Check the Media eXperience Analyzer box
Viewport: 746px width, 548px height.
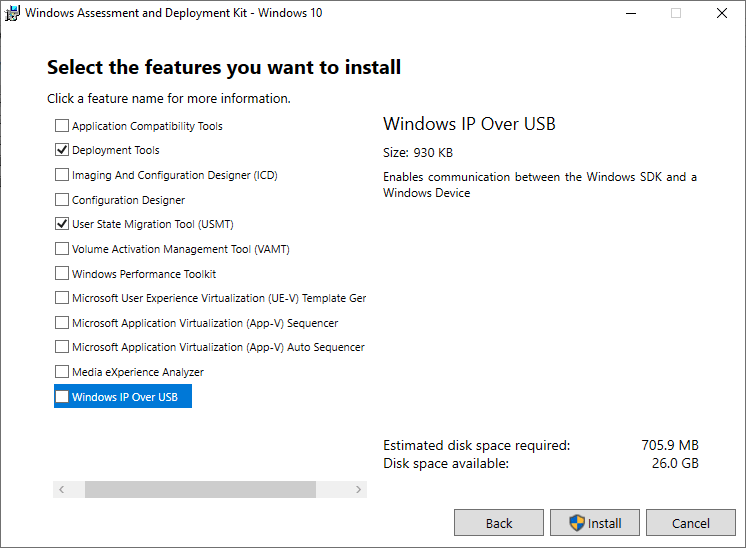pyautogui.click(x=62, y=372)
